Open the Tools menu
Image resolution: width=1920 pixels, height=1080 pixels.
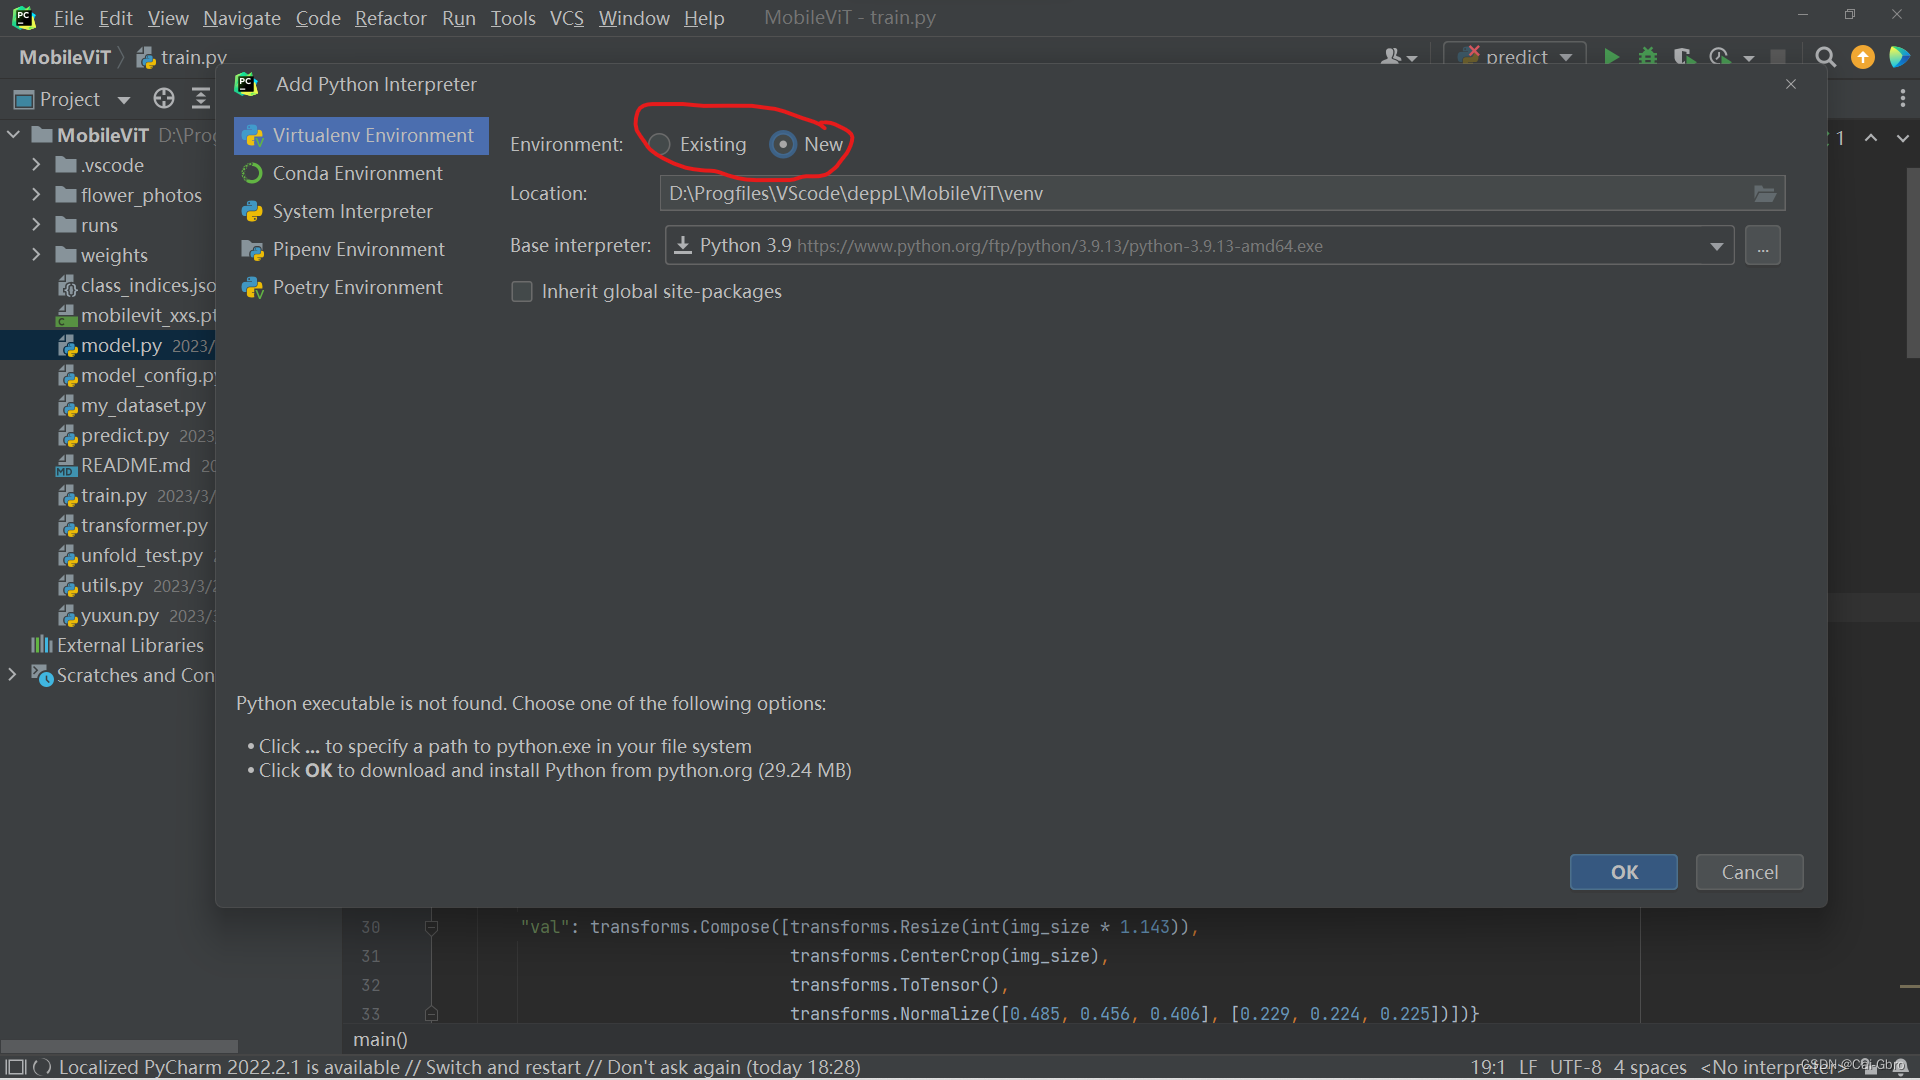point(513,18)
